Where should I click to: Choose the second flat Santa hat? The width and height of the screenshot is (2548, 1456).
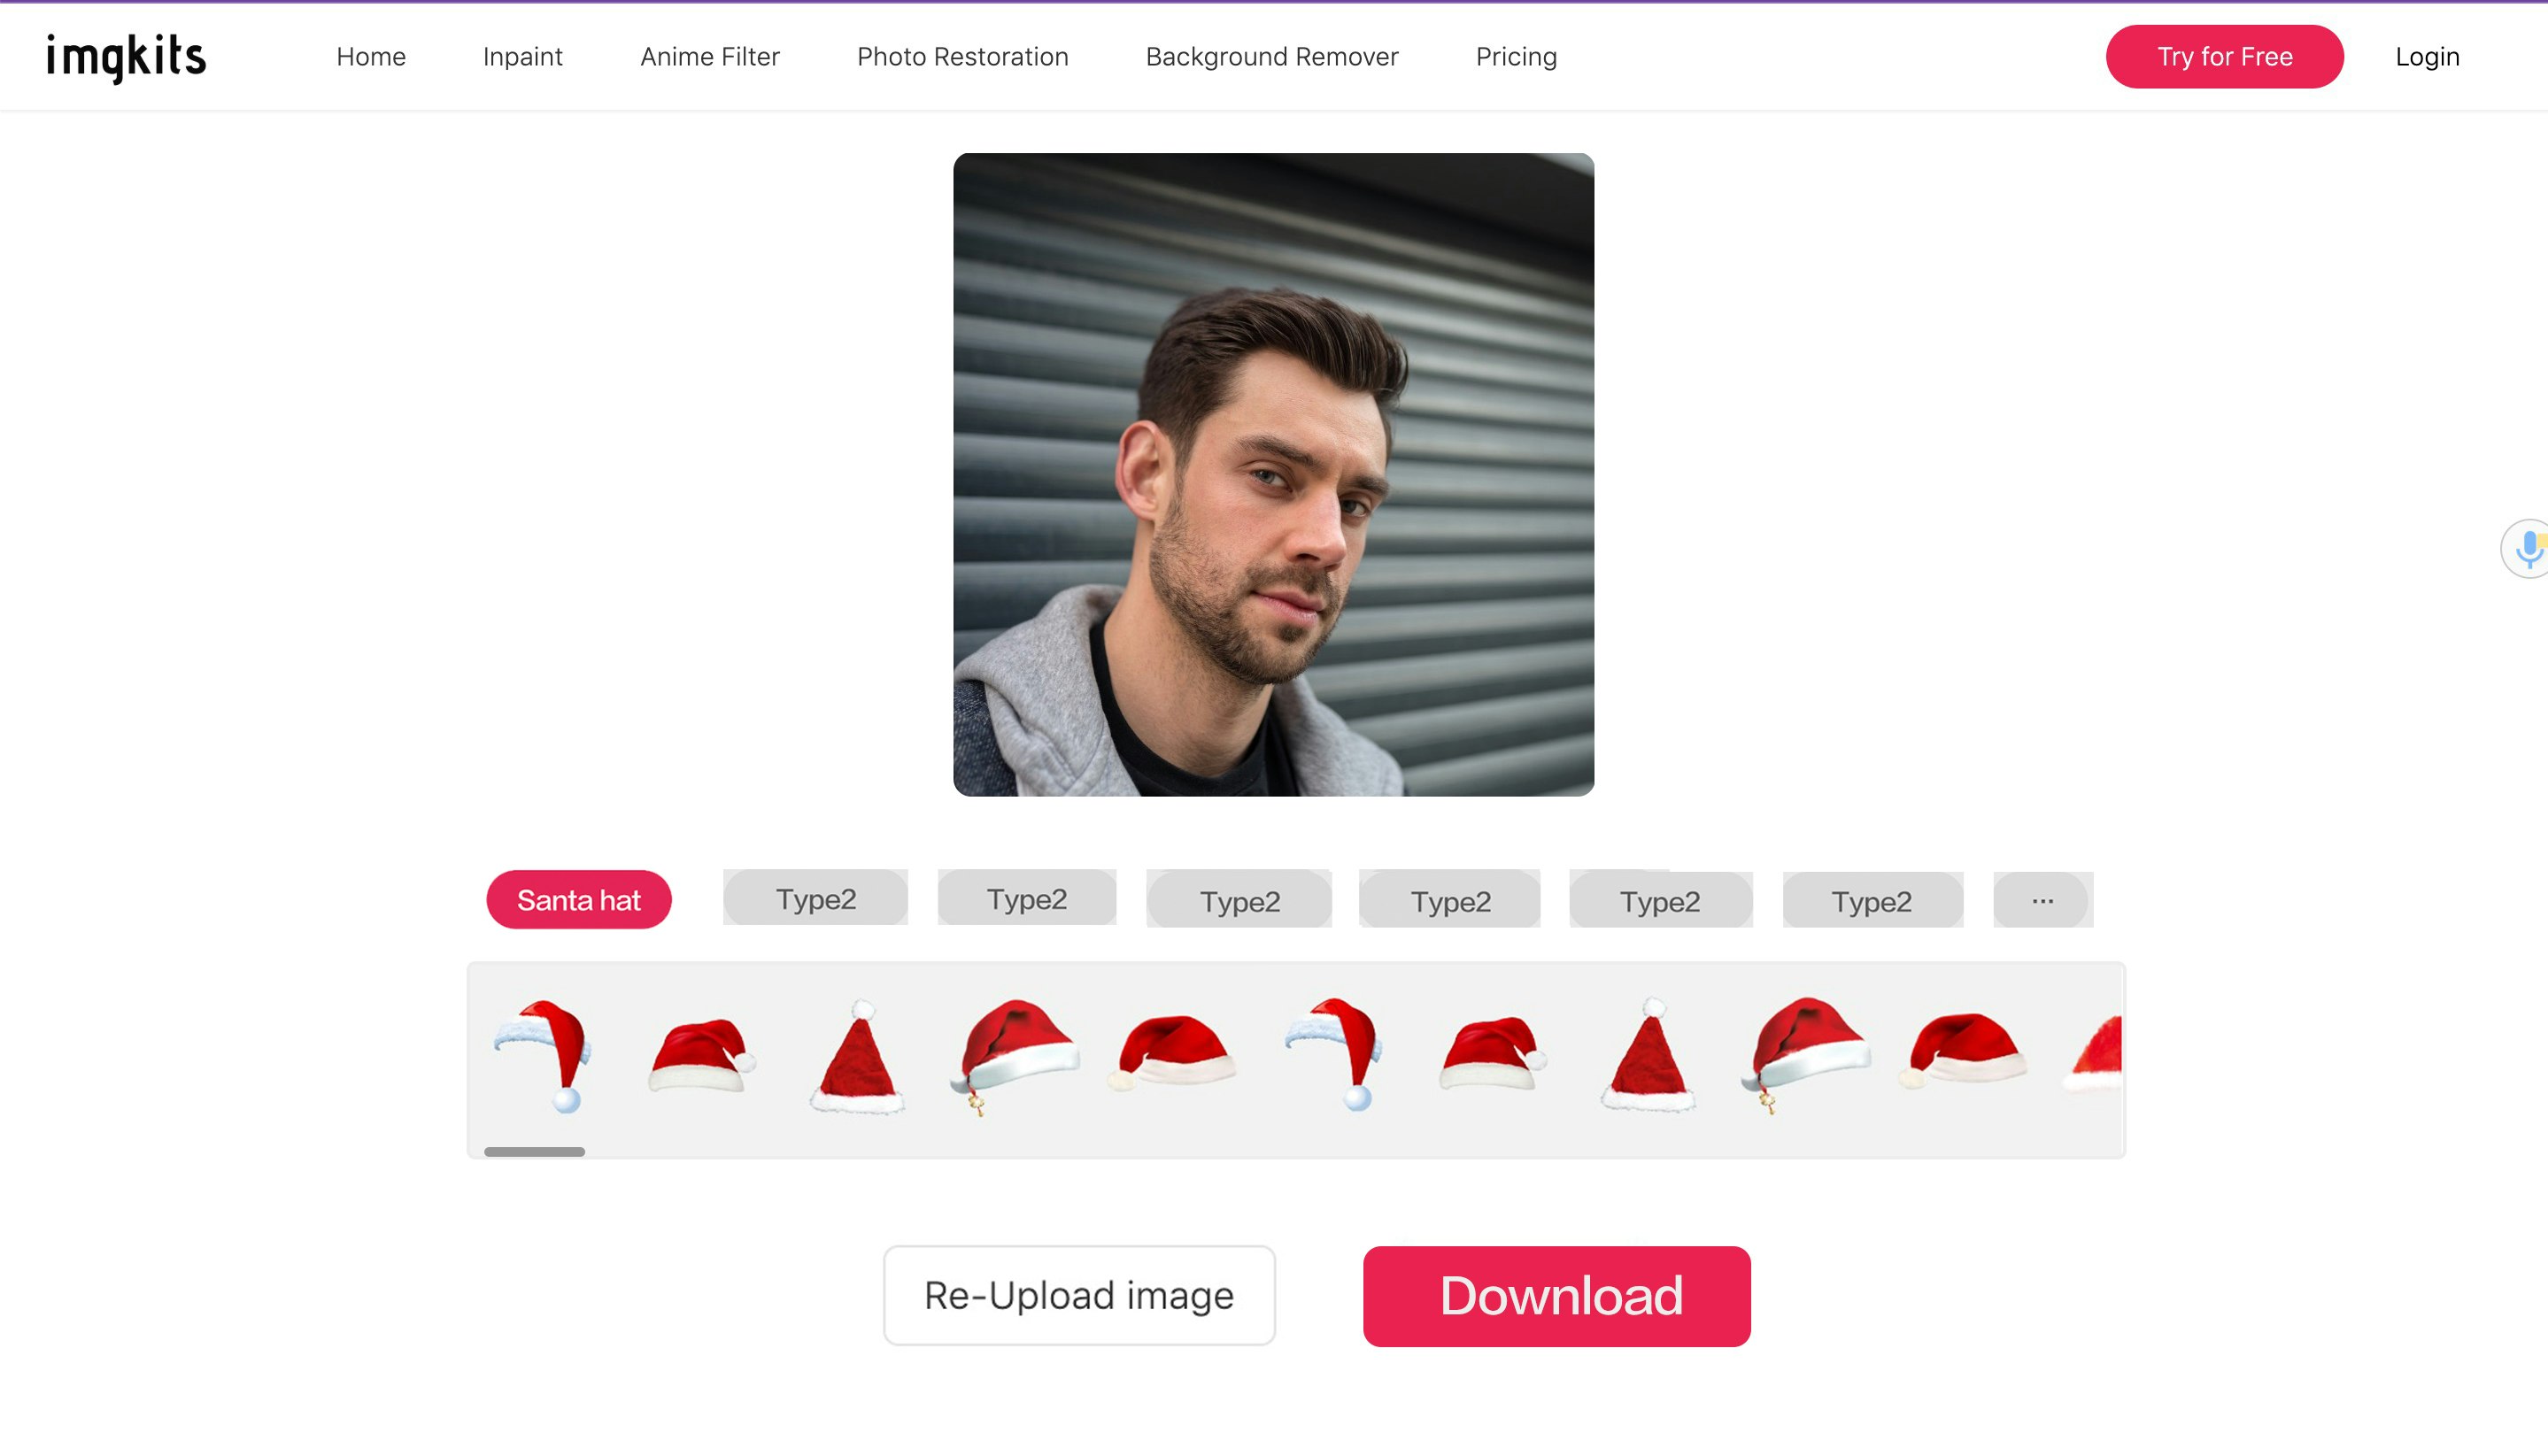coord(700,1054)
